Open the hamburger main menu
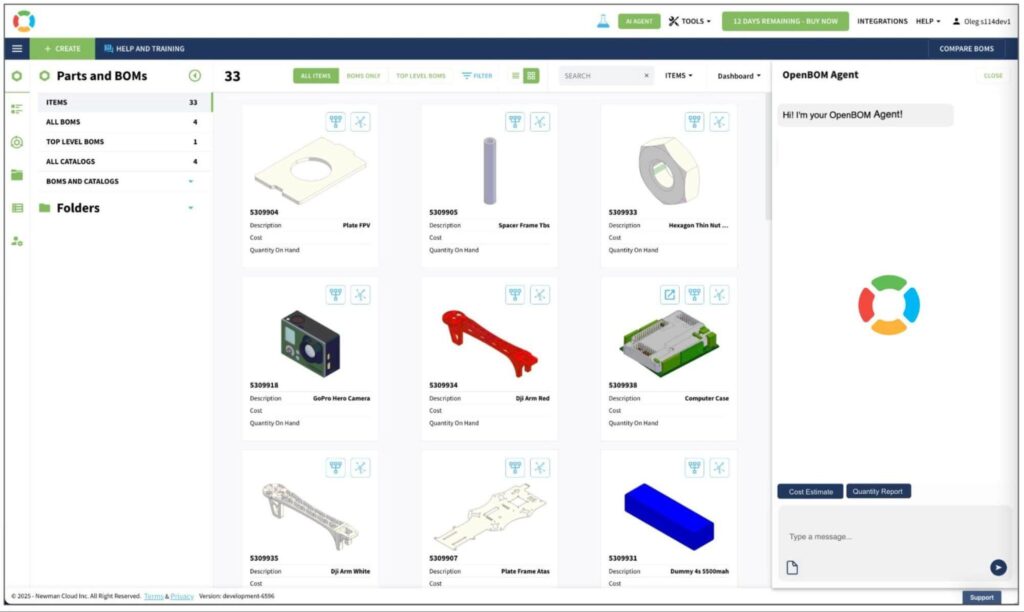The height and width of the screenshot is (612, 1024). pyautogui.click(x=17, y=48)
